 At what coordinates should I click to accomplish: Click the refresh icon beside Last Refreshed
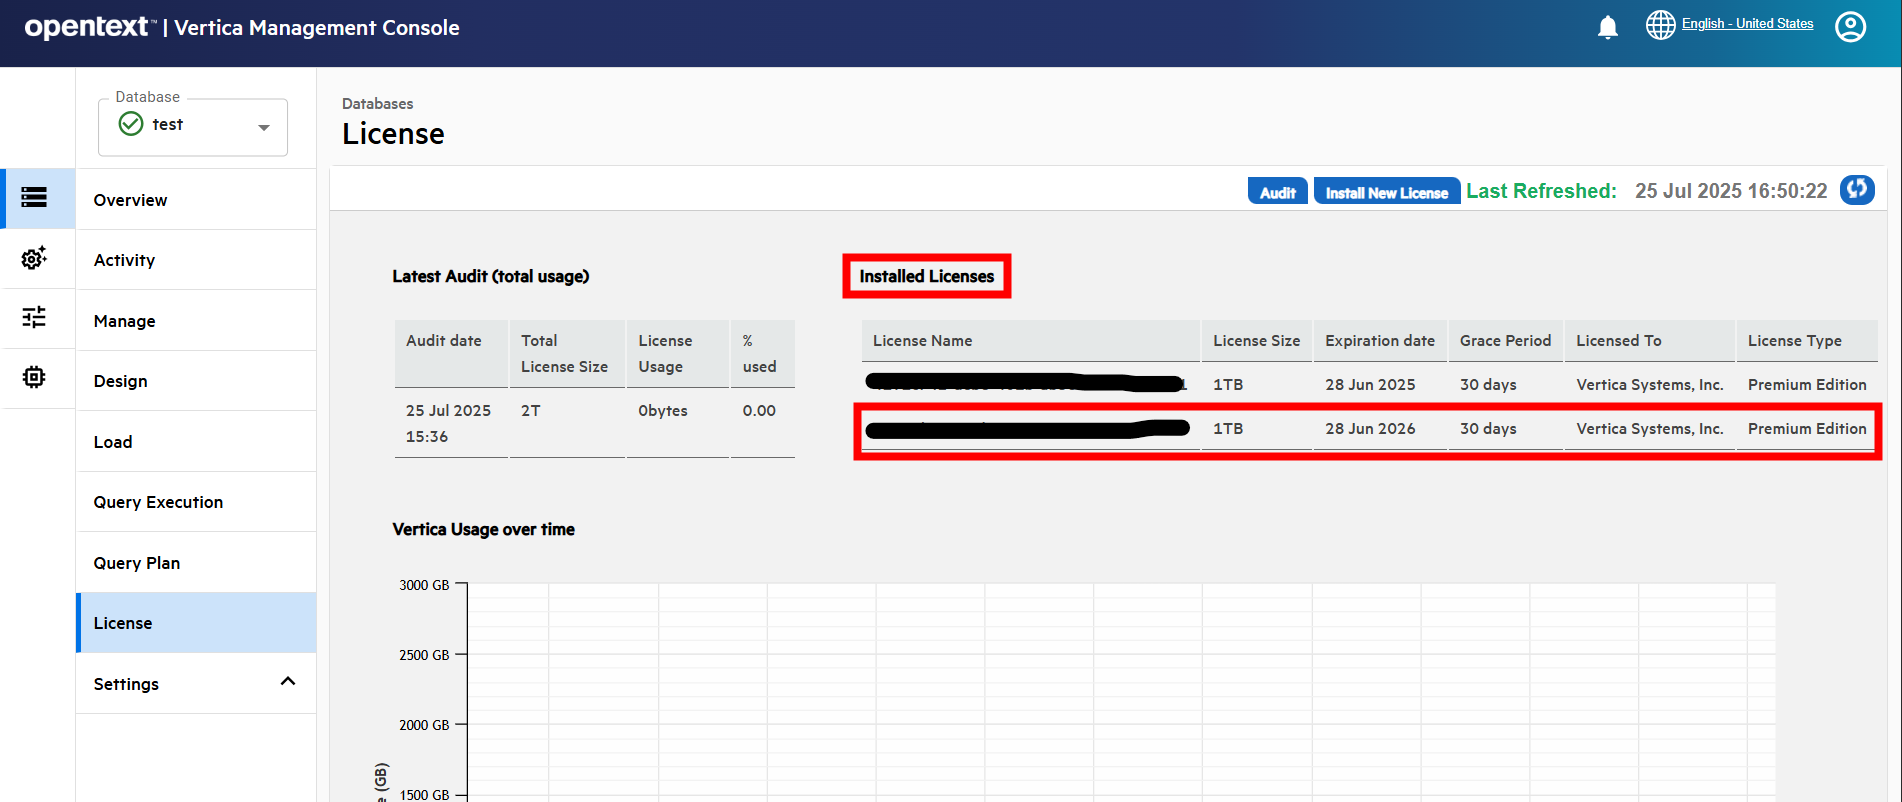point(1857,189)
